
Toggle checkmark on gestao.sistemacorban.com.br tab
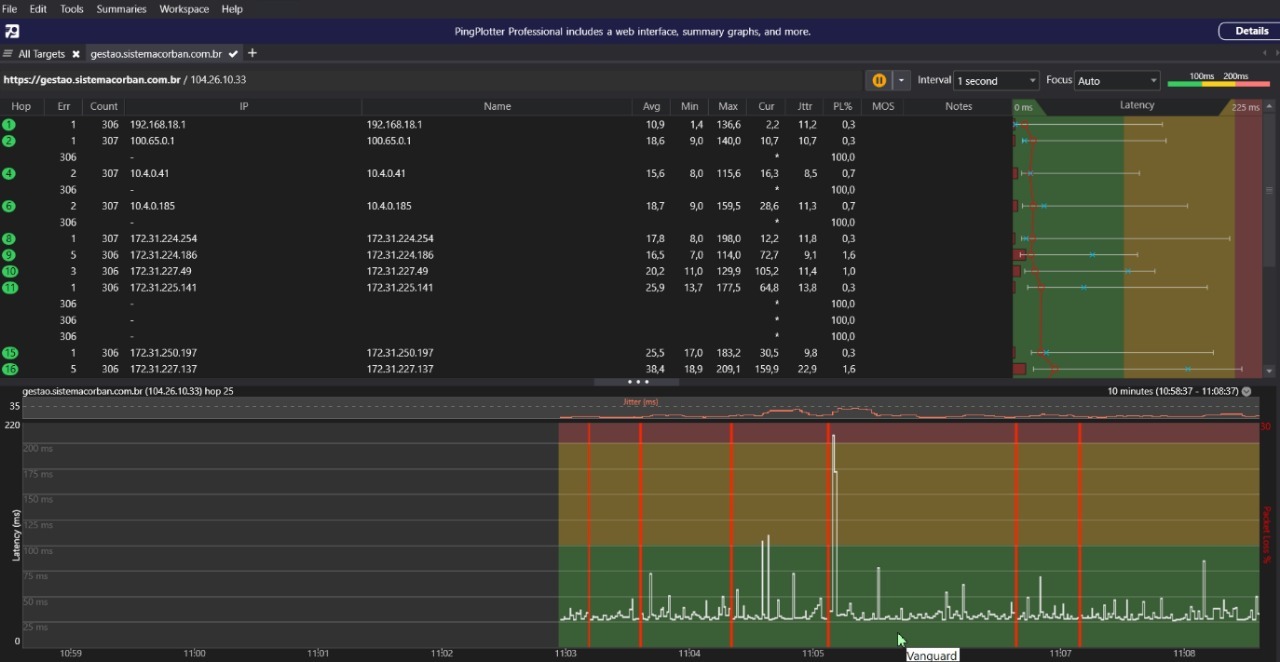(233, 54)
